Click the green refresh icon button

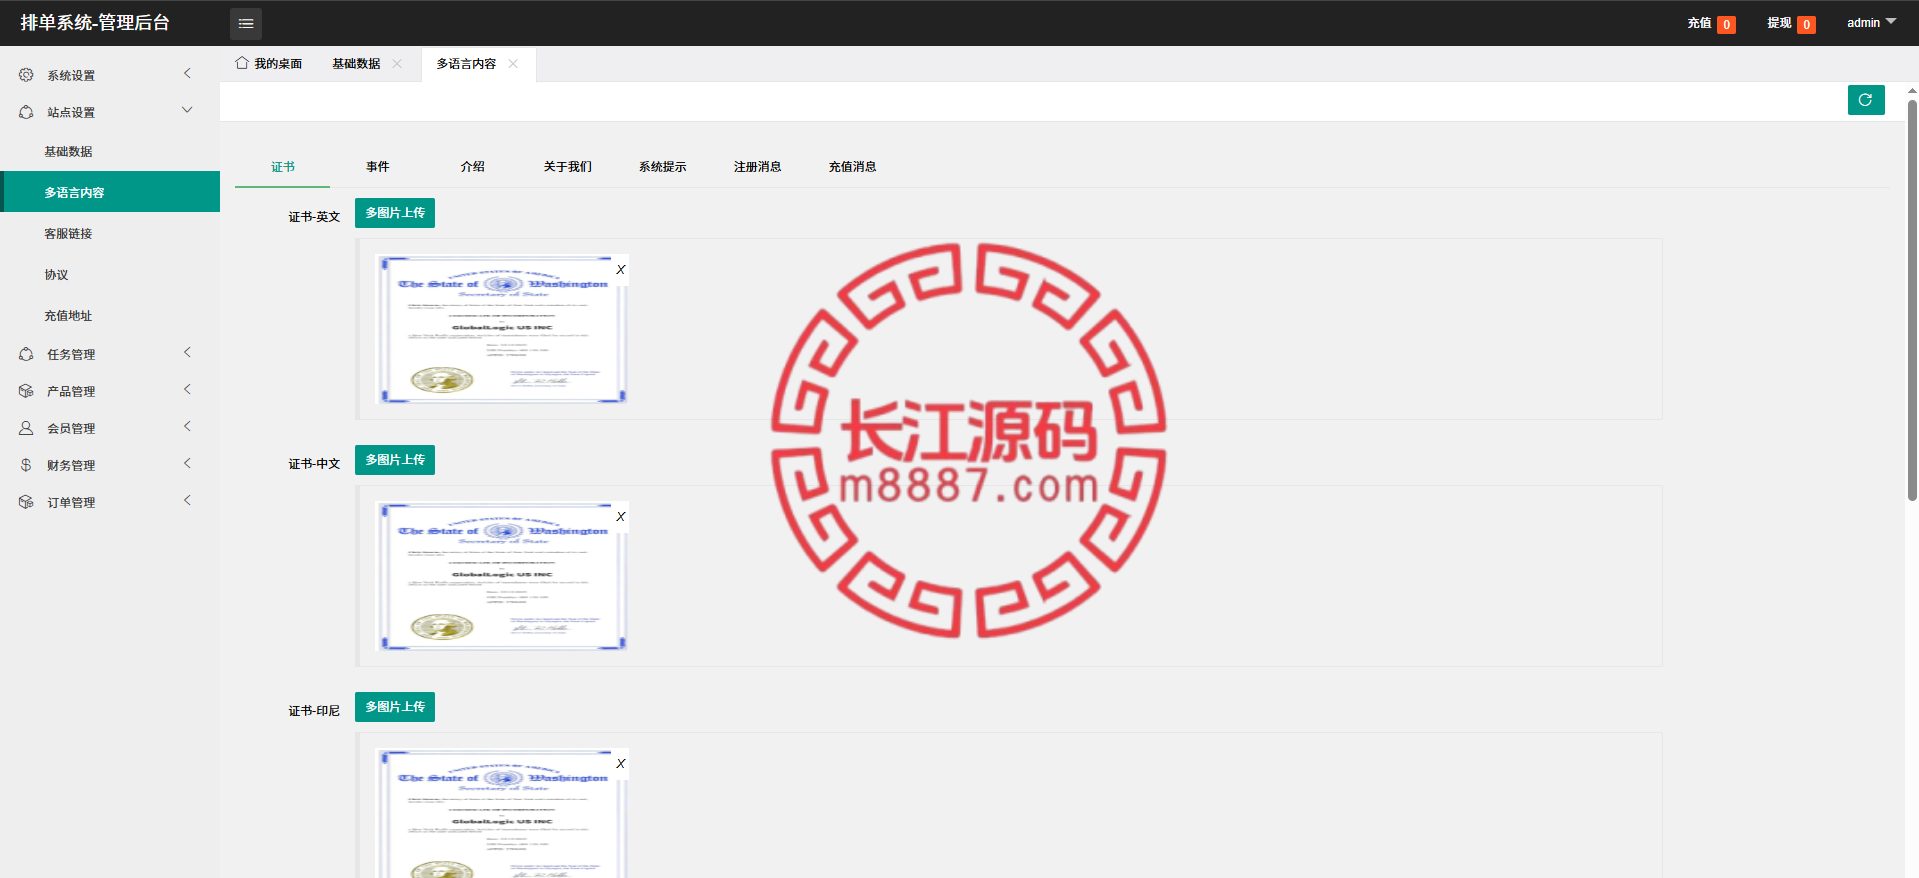coord(1866,100)
